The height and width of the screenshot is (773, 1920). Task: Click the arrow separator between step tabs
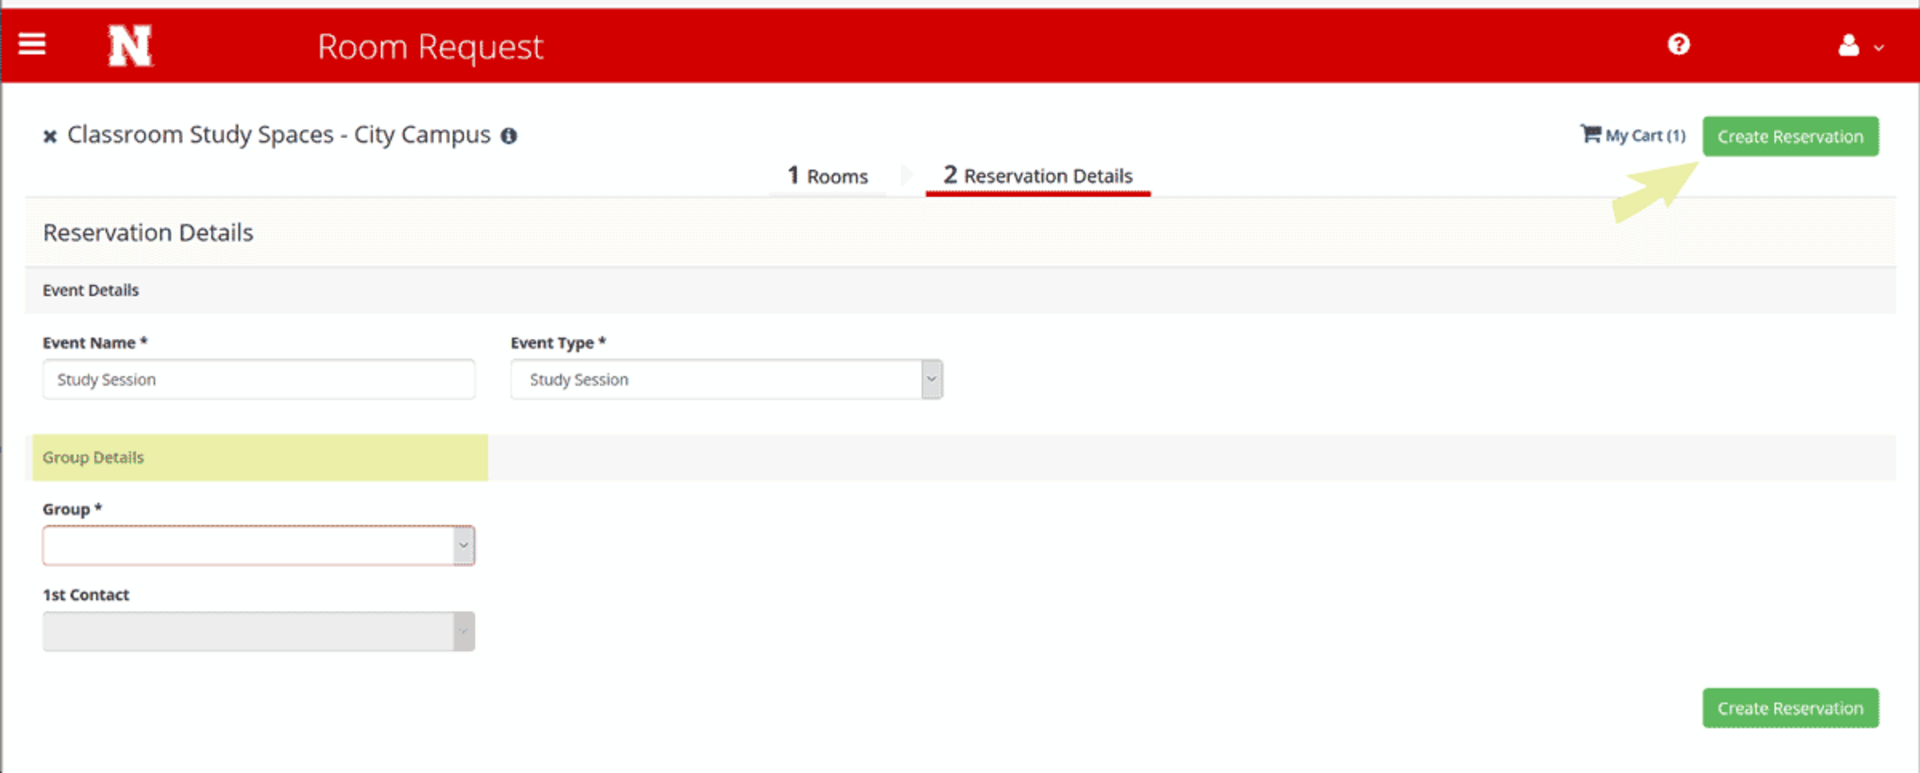point(906,176)
